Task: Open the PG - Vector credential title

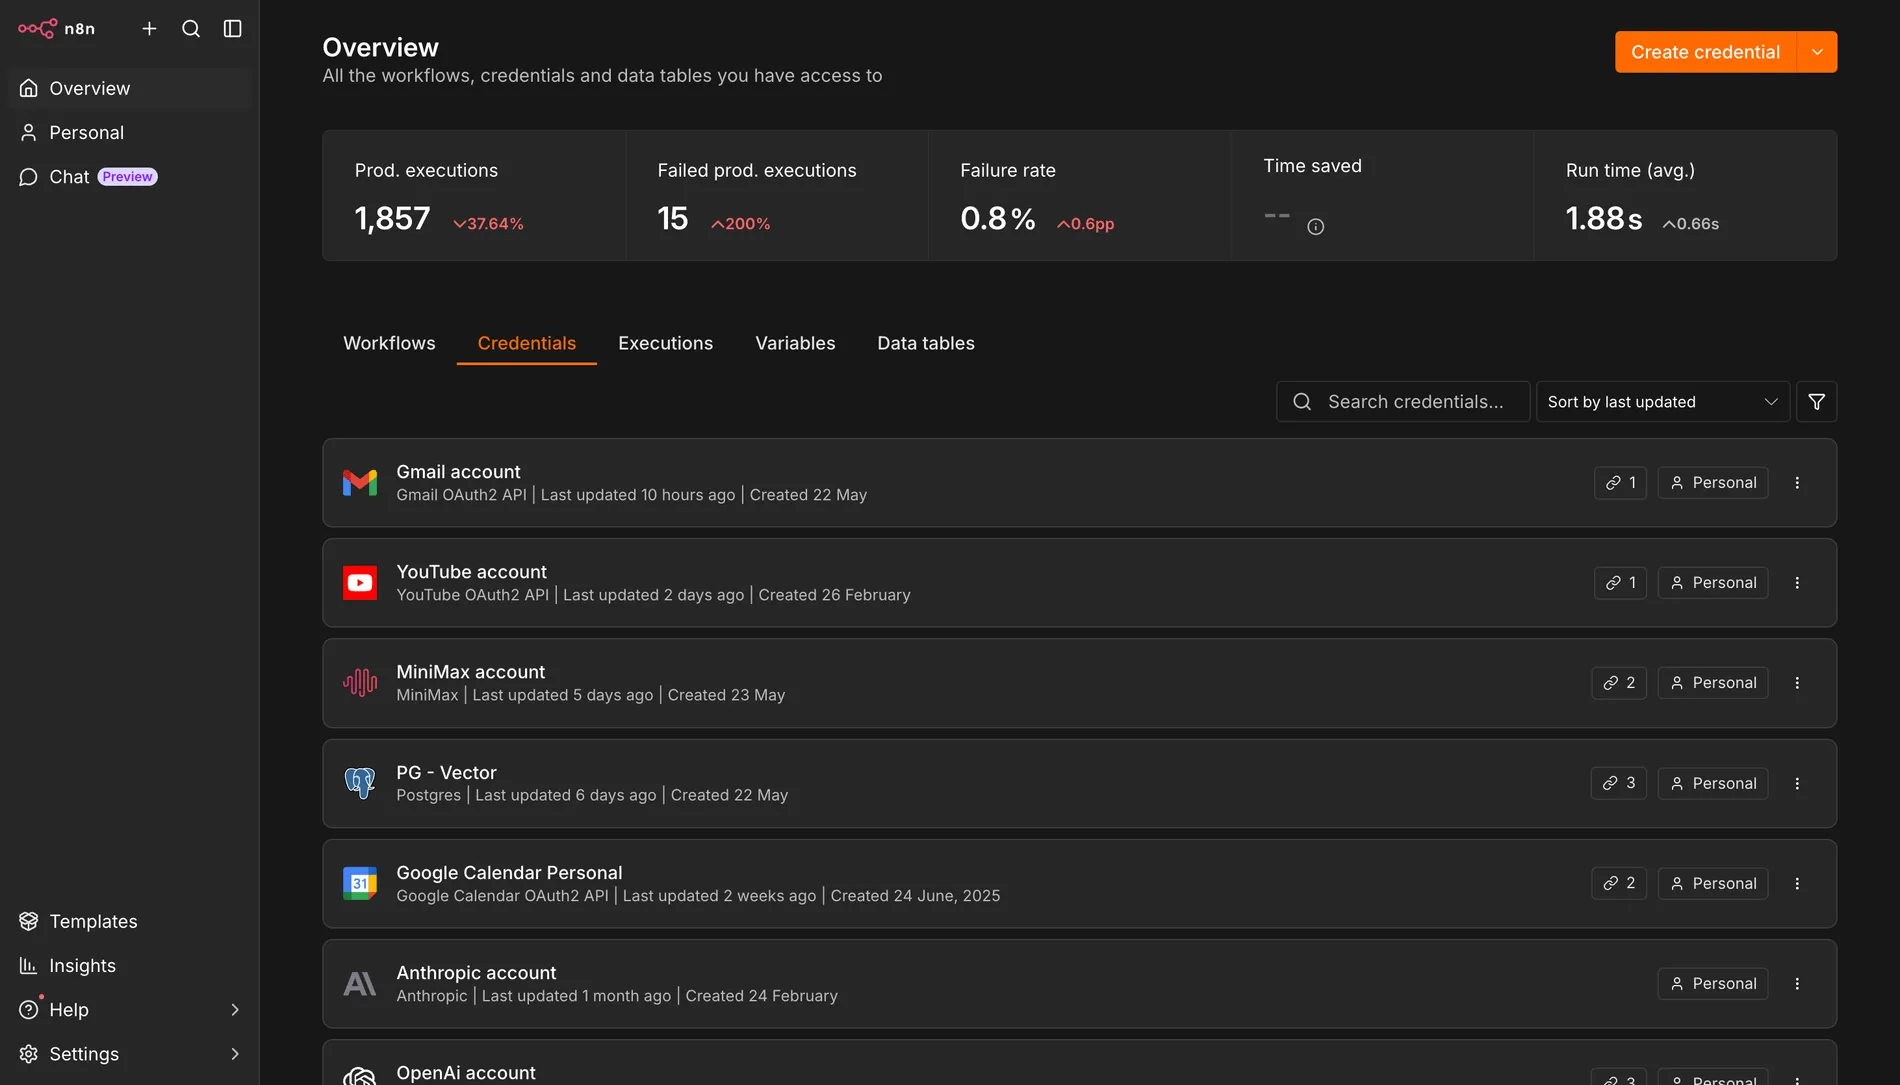Action: pos(446,773)
